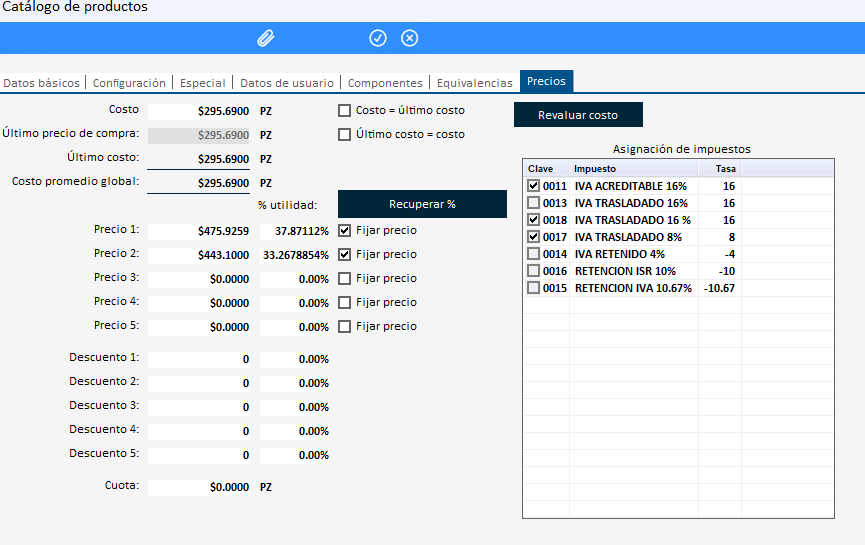Screen dimensions: 865x545
Task: Enable tax 0014 IVA RETENIDO 4%
Action: coord(534,254)
